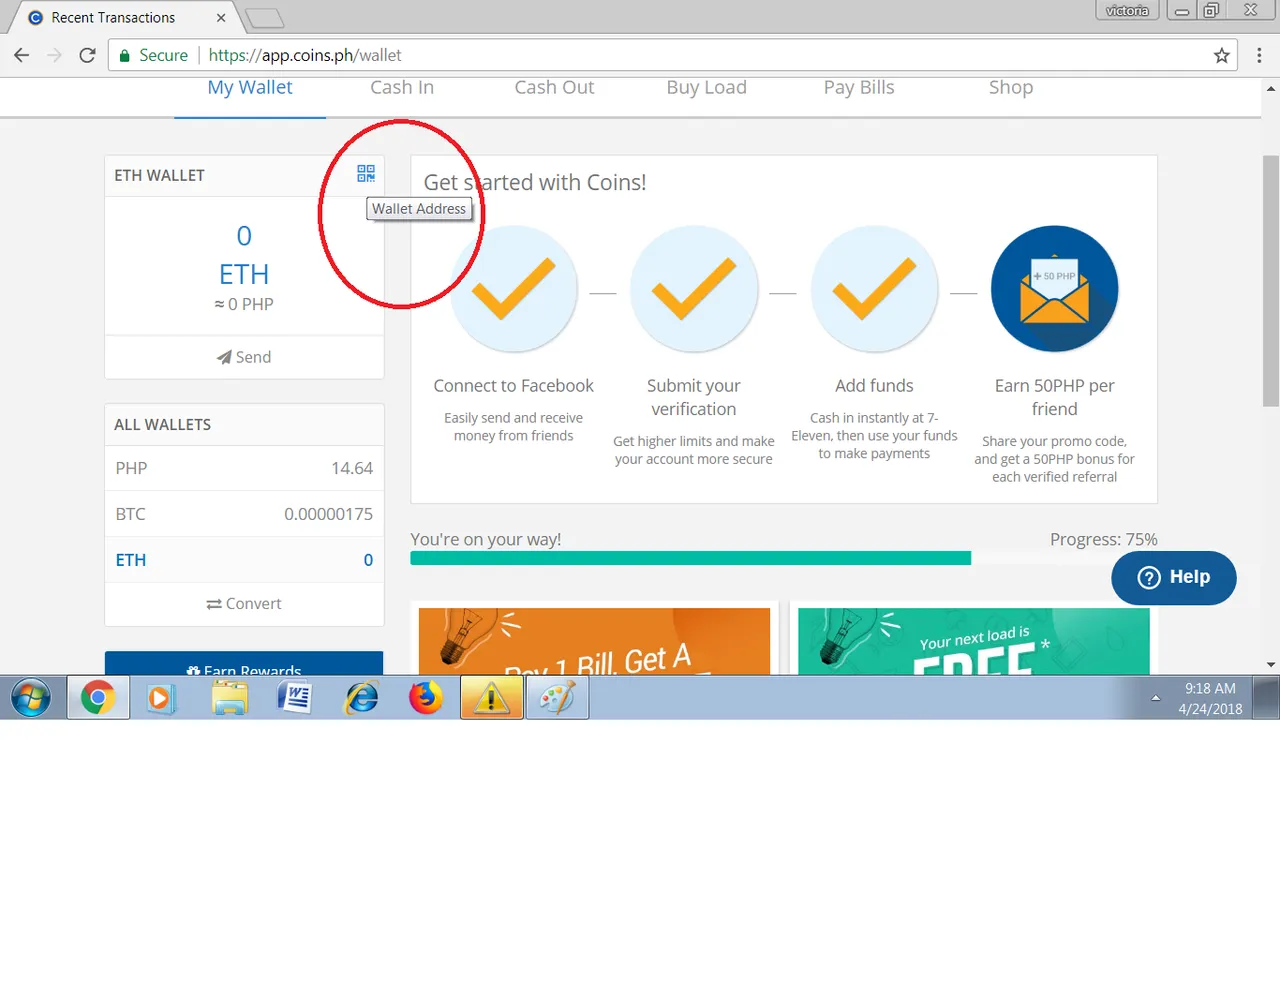The image size is (1280, 997).
Task: Open Microsoft Word from the taskbar
Action: 295,697
